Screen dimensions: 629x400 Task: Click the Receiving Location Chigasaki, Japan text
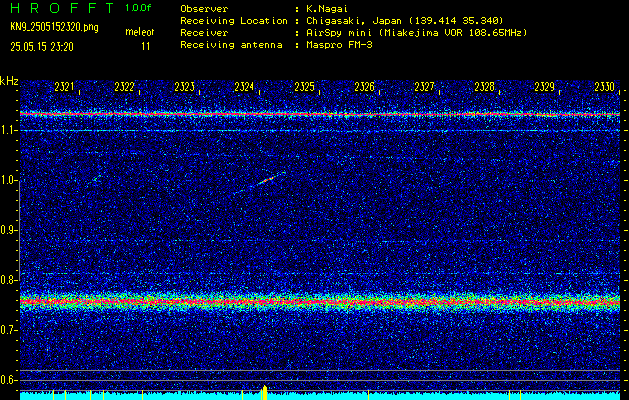(404, 21)
